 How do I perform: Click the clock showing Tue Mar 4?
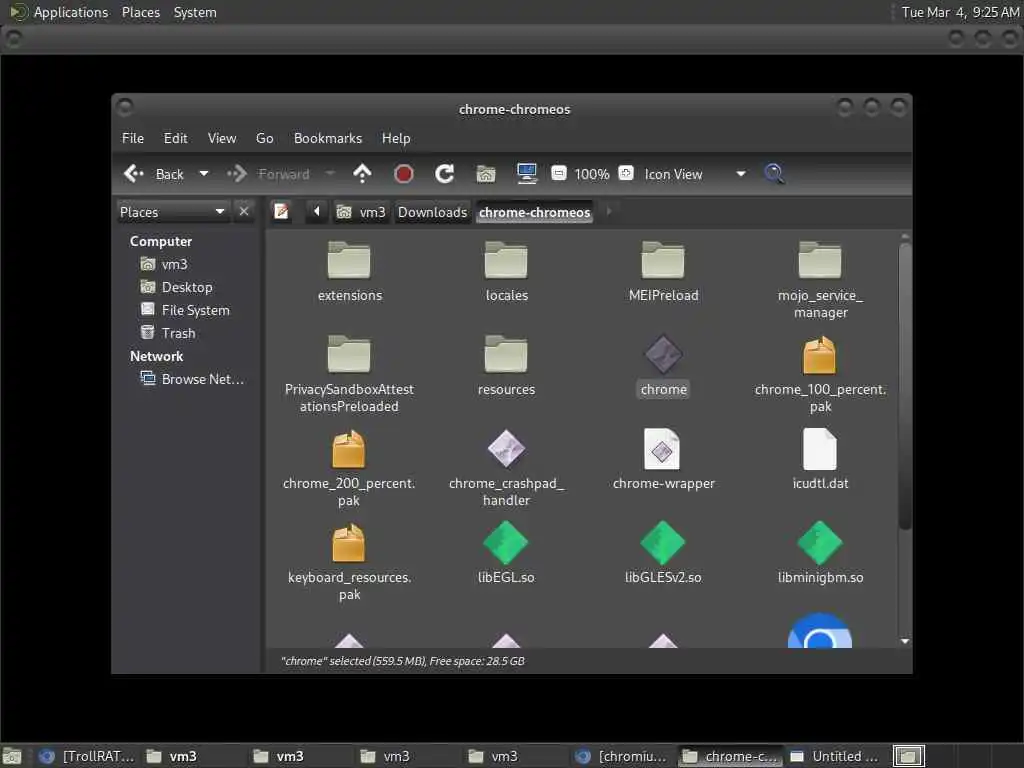click(x=960, y=12)
